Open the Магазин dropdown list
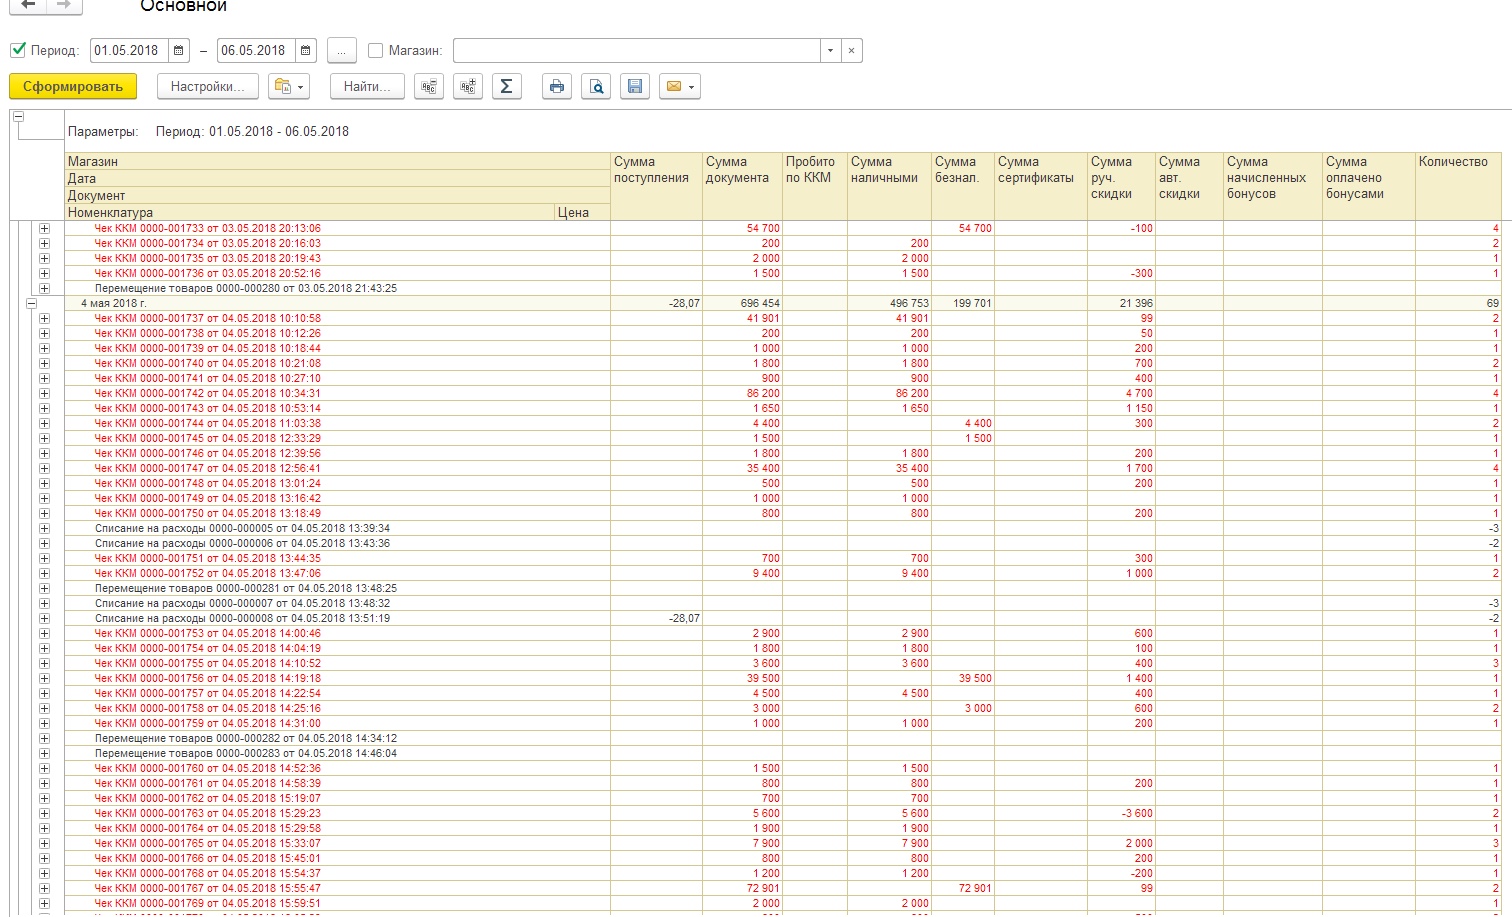The height and width of the screenshot is (917, 1512). tap(830, 51)
